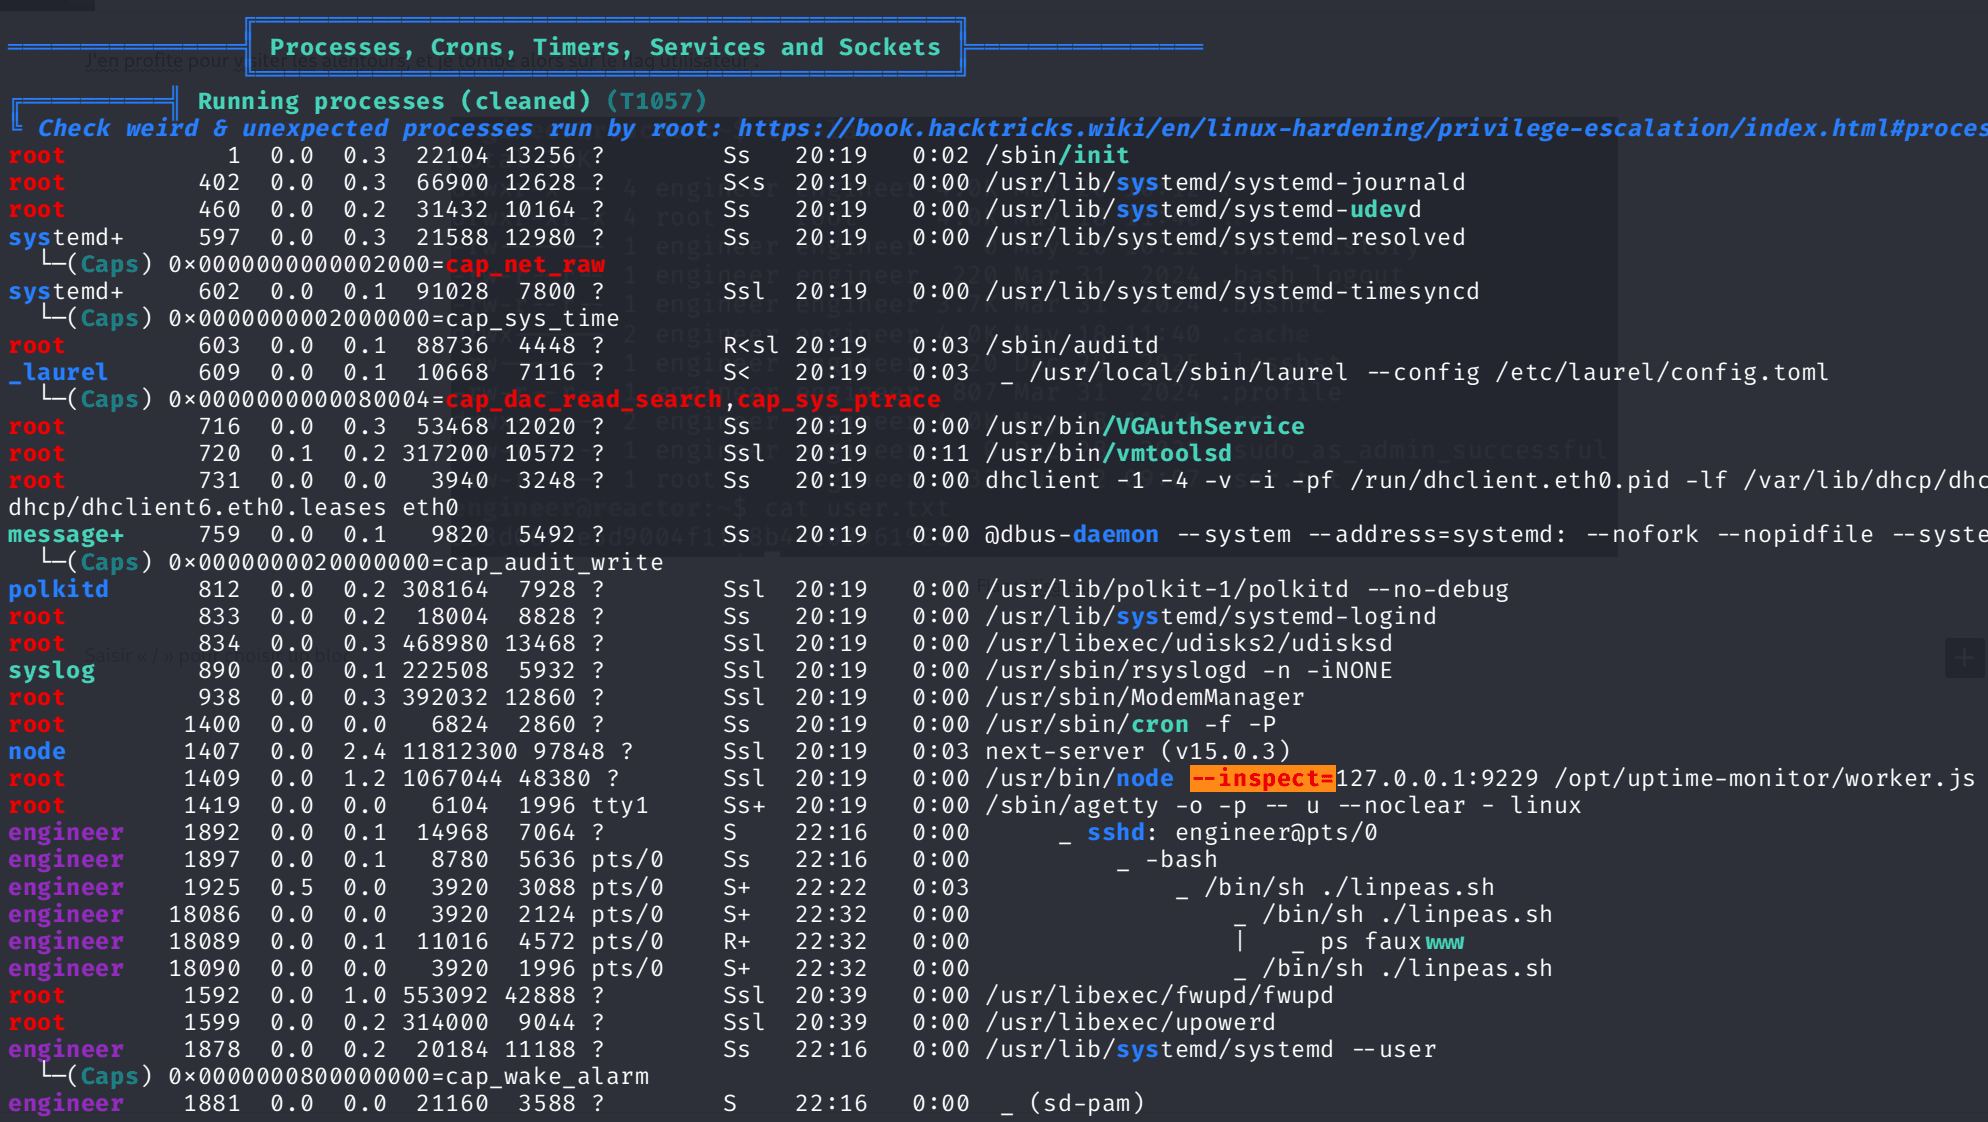This screenshot has height=1122, width=1988.
Task: Select the syslog user name
Action: (x=51, y=670)
